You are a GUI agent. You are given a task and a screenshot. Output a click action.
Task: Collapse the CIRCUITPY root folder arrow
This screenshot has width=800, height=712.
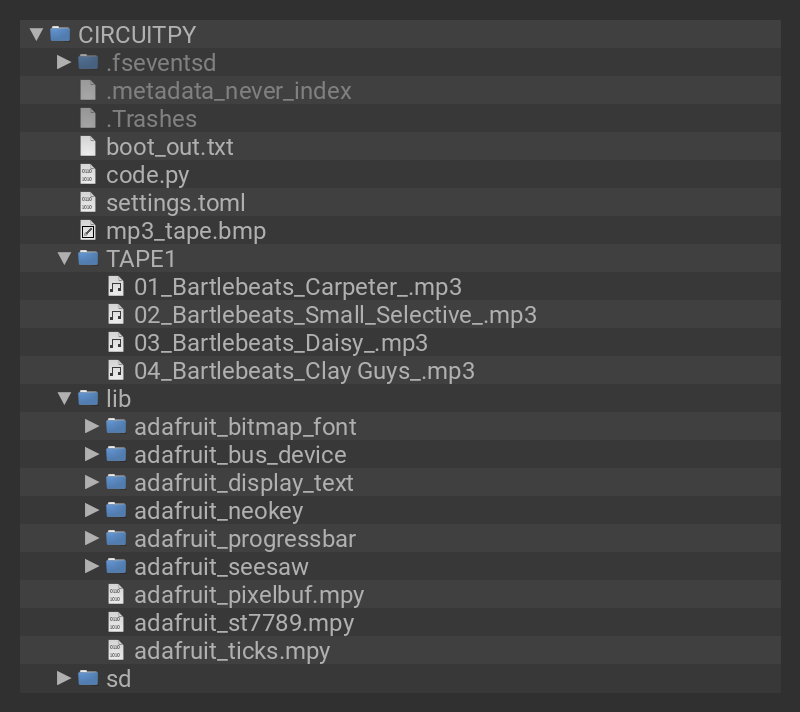point(37,34)
